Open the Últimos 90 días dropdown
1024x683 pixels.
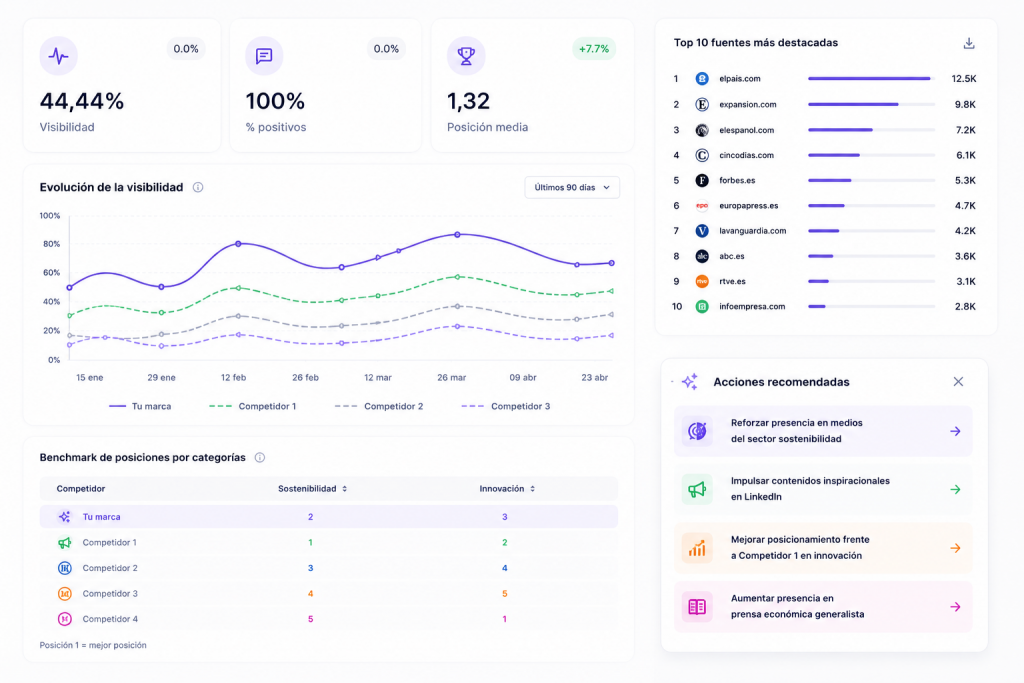(572, 187)
